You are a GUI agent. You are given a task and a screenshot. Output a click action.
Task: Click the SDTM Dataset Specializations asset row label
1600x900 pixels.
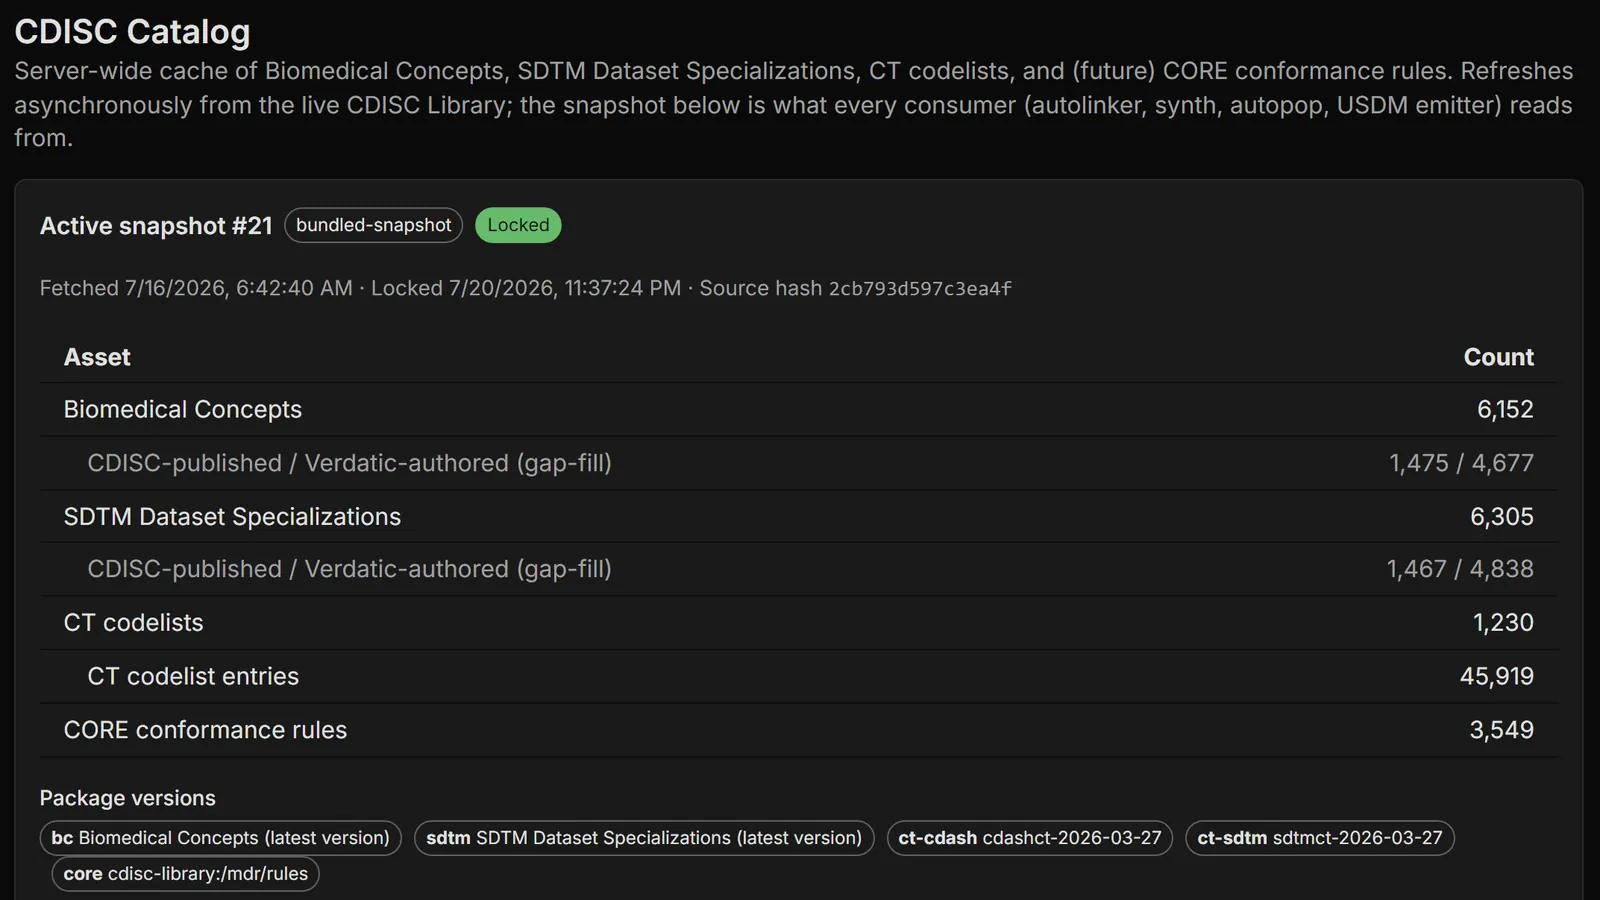pyautogui.click(x=232, y=516)
